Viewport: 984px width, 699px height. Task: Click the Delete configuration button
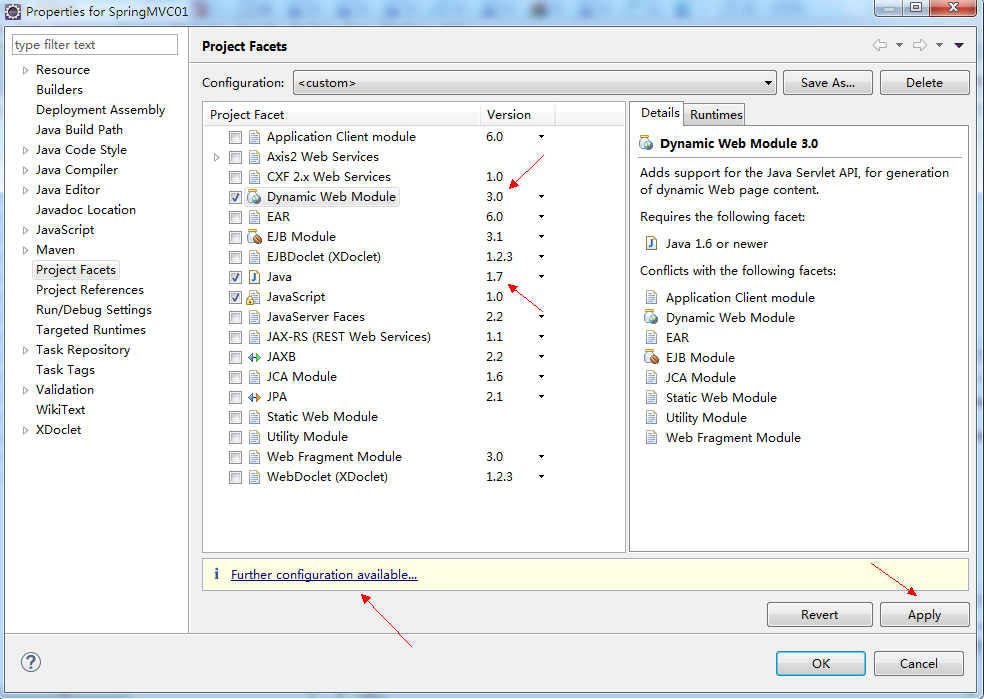(924, 83)
